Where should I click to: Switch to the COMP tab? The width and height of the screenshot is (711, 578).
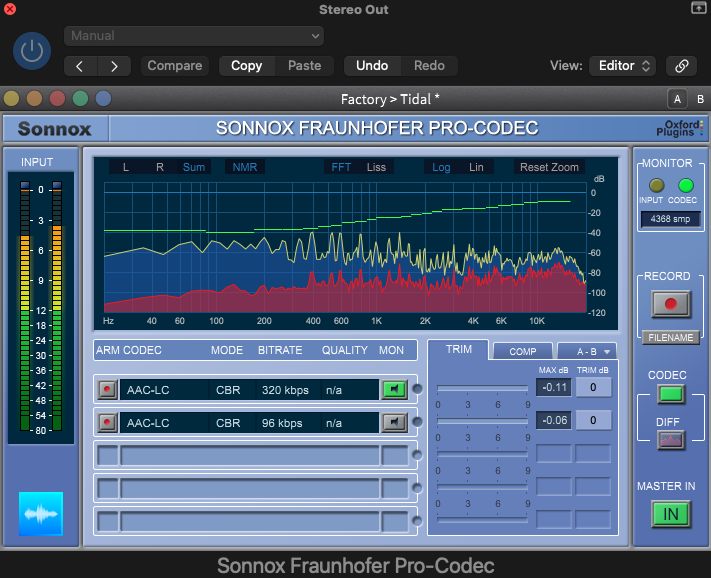pyautogui.click(x=523, y=351)
